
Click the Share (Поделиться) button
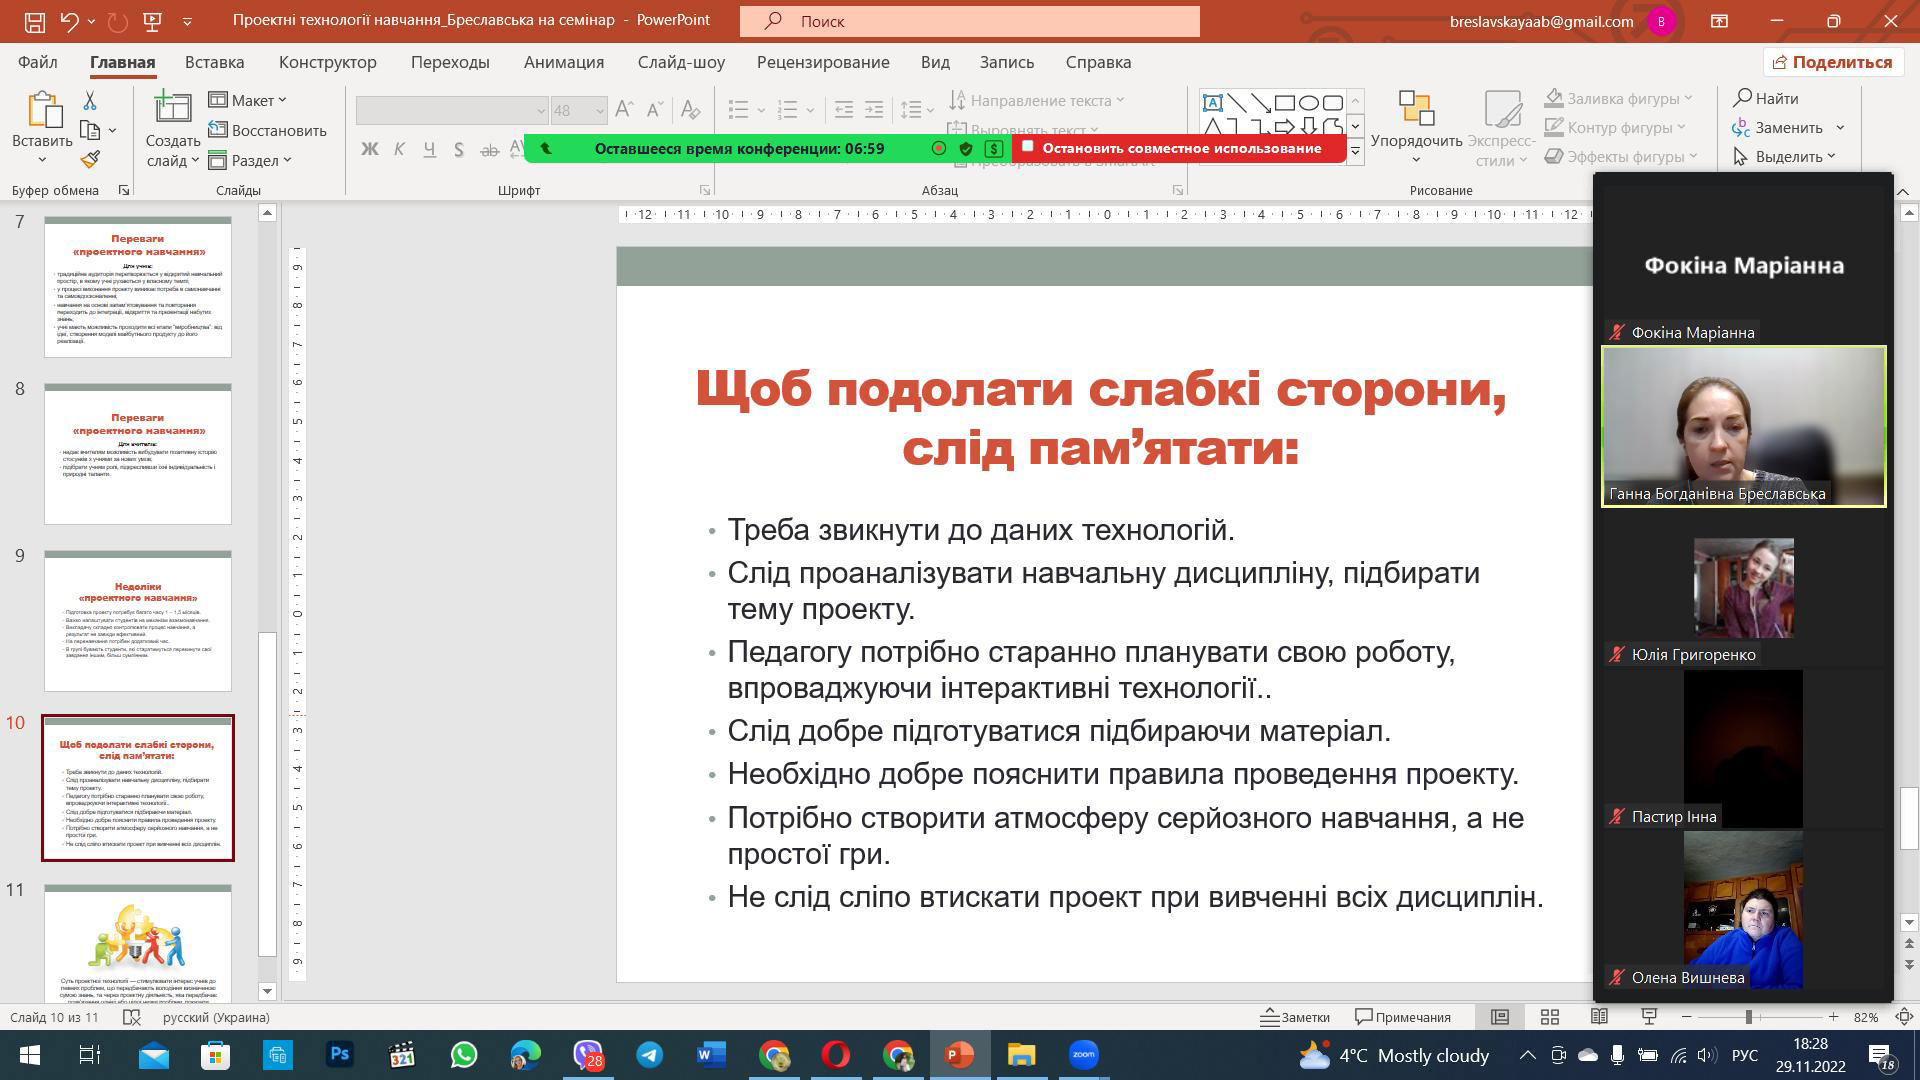(1832, 62)
